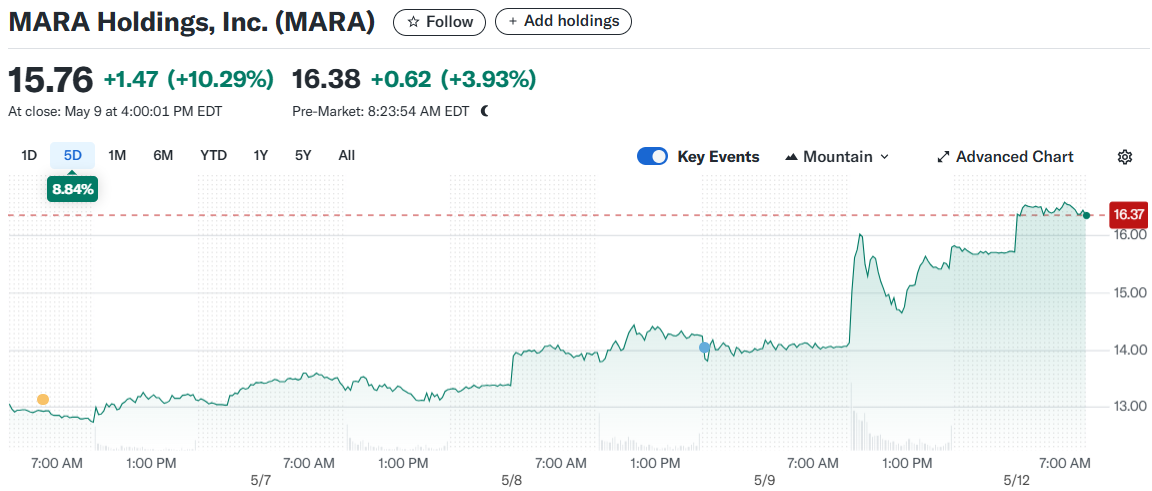Select the 5Y time range
The width and height of the screenshot is (1152, 491).
tap(303, 156)
